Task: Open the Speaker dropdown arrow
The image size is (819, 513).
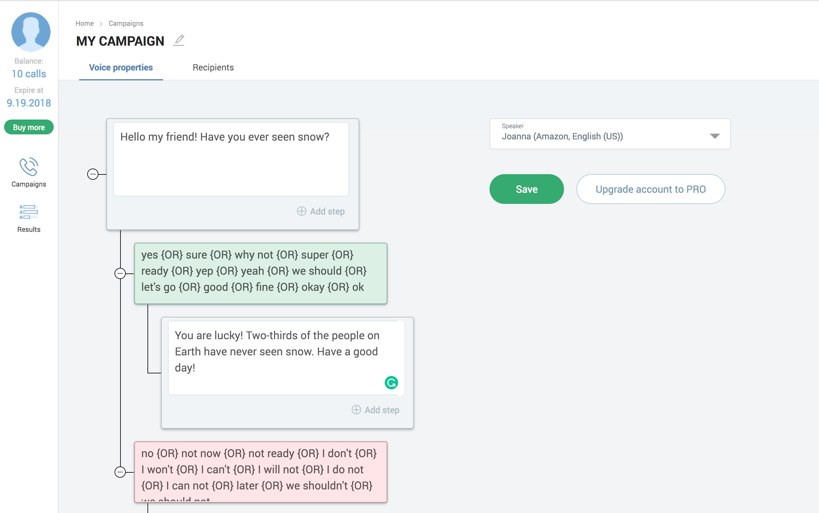Action: click(715, 136)
